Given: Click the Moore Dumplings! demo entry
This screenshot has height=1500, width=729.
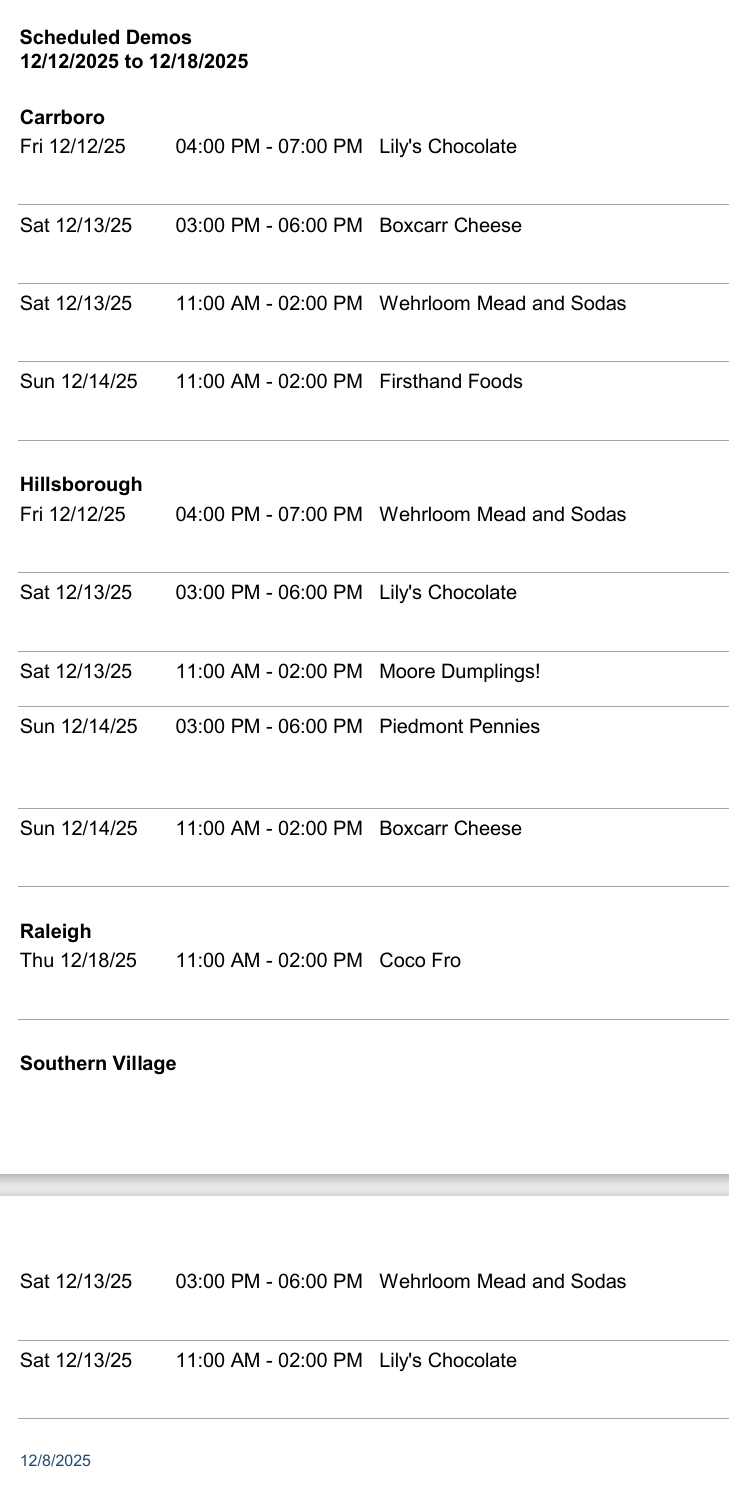Looking at the screenshot, I should (460, 669).
